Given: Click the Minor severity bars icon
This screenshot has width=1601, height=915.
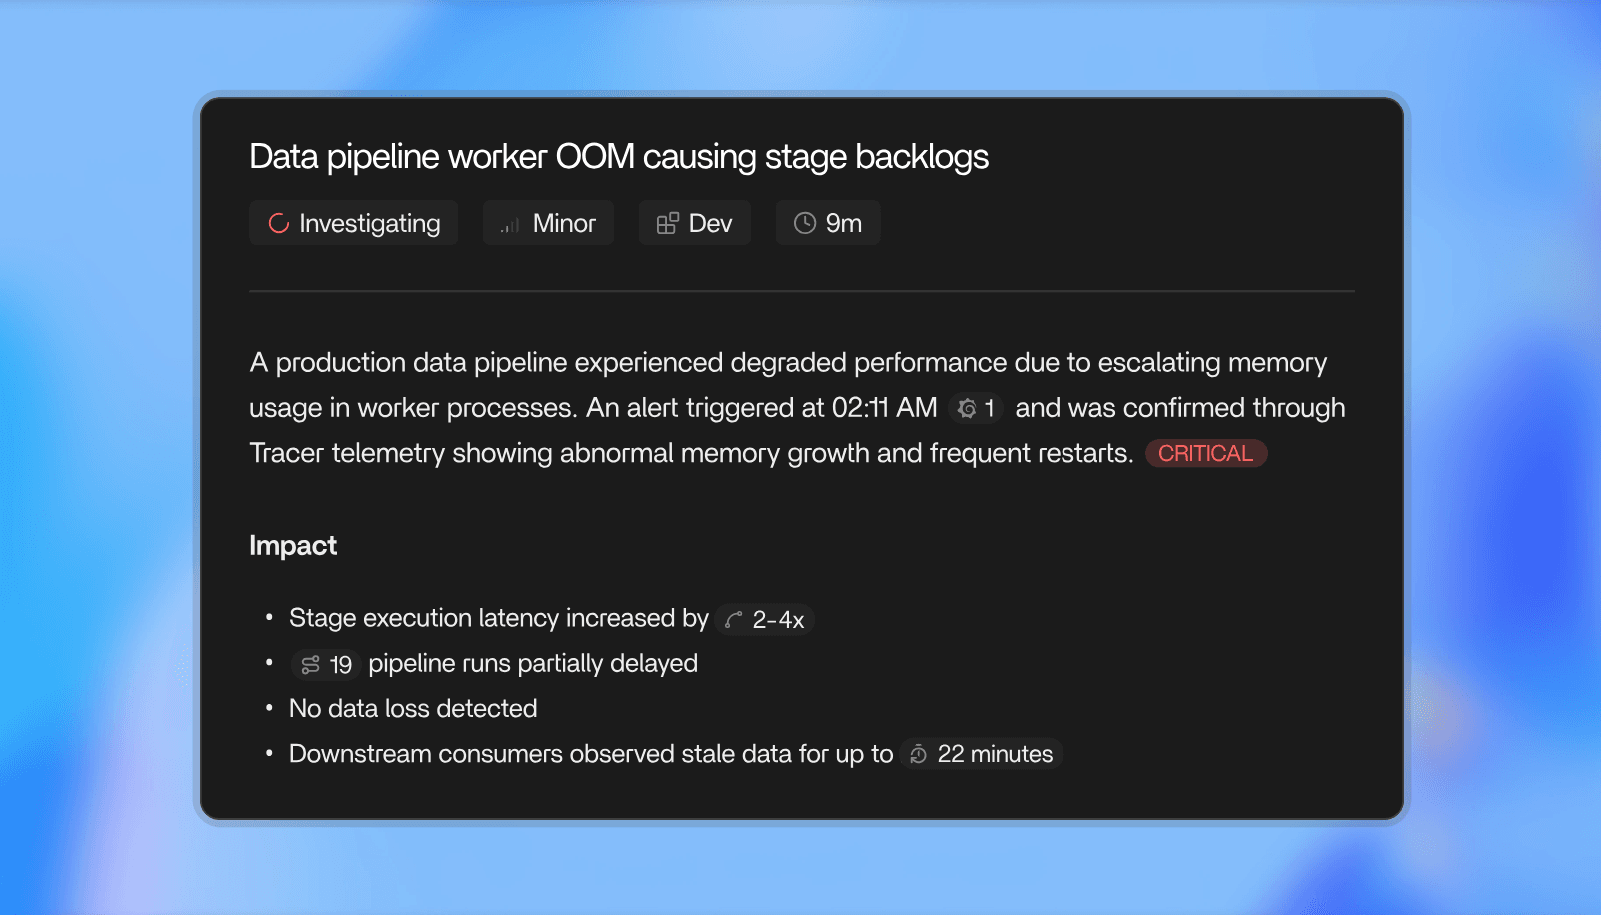Looking at the screenshot, I should (511, 225).
